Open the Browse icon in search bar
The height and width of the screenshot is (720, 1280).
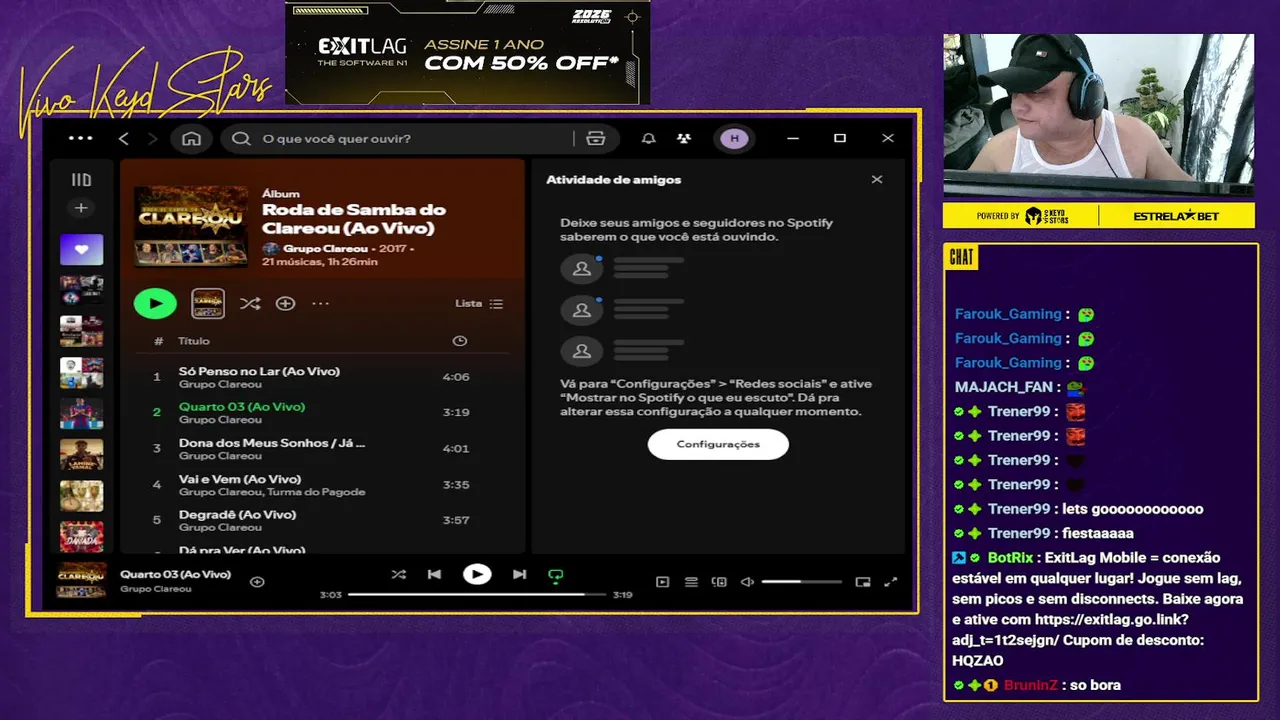pyautogui.click(x=596, y=139)
